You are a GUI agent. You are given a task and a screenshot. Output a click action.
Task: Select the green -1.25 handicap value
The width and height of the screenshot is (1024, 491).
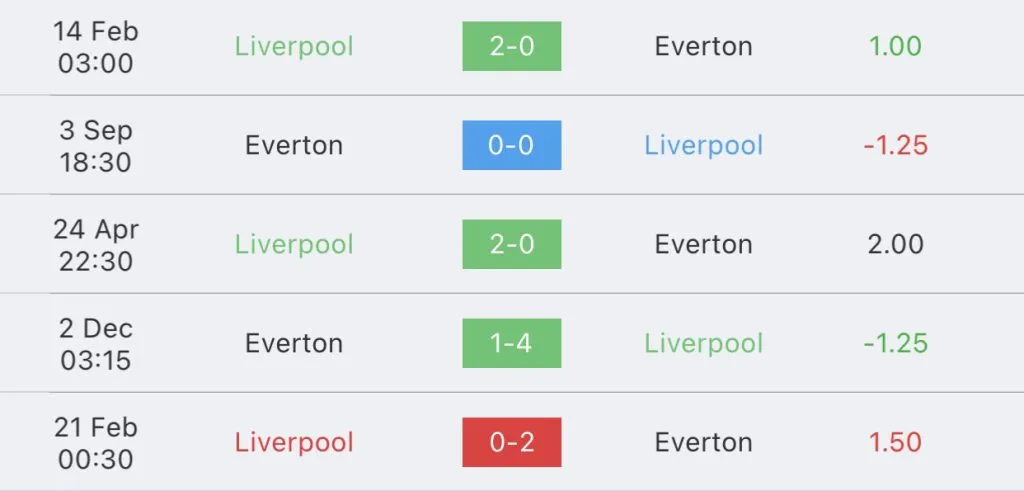click(x=896, y=343)
